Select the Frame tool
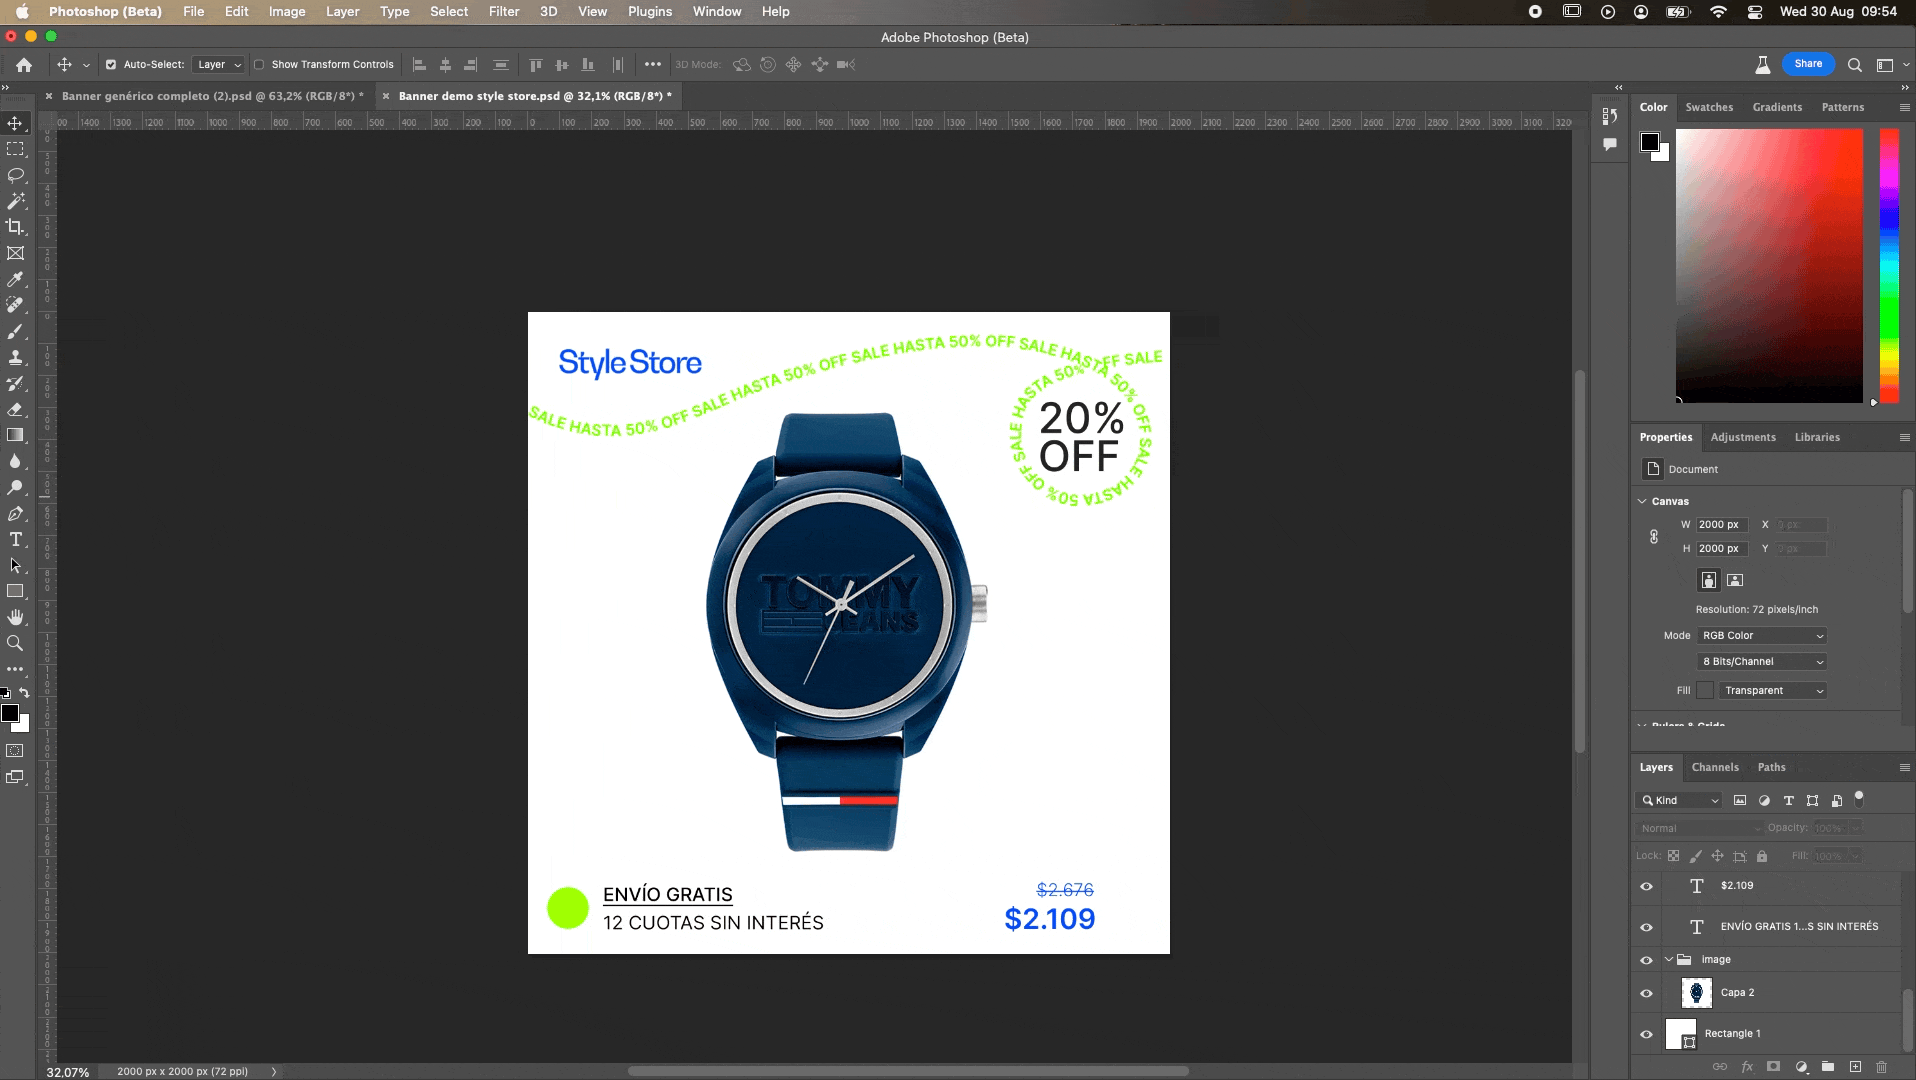The image size is (1916, 1080). coord(15,253)
